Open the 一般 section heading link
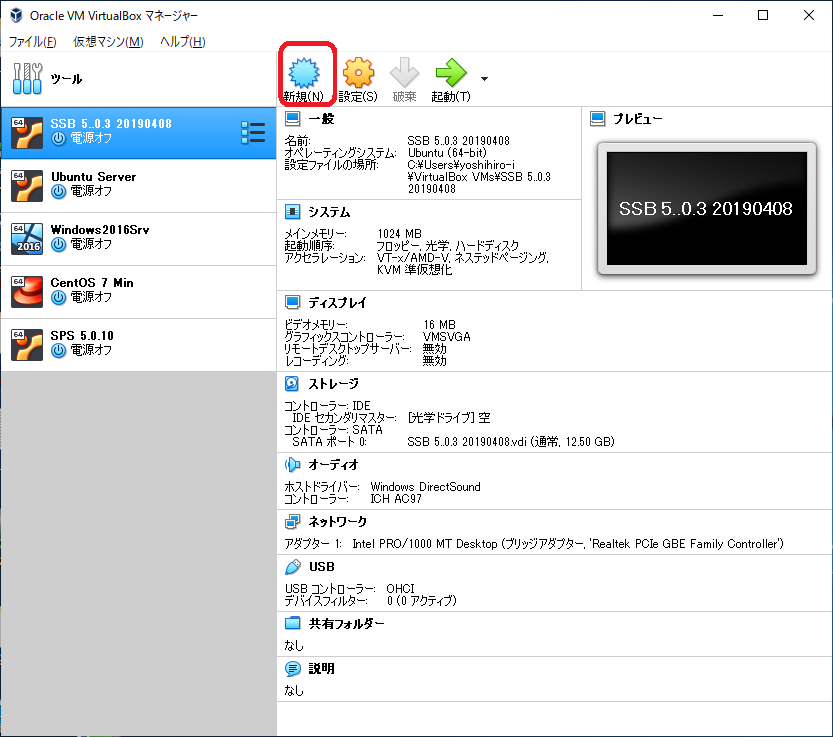The height and width of the screenshot is (737, 833). (x=321, y=118)
